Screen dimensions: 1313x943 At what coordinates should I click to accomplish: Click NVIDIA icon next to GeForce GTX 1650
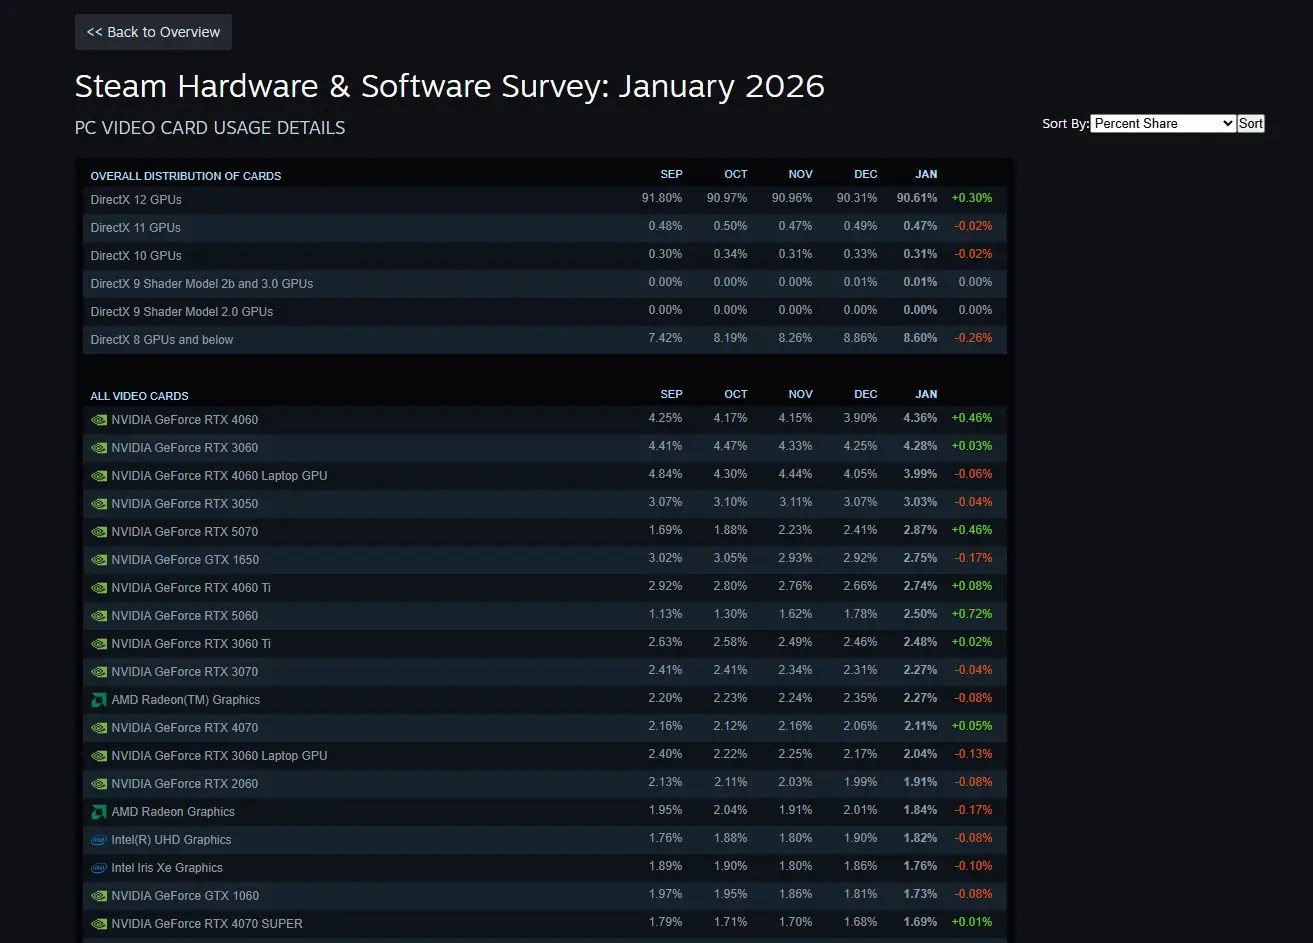point(99,560)
